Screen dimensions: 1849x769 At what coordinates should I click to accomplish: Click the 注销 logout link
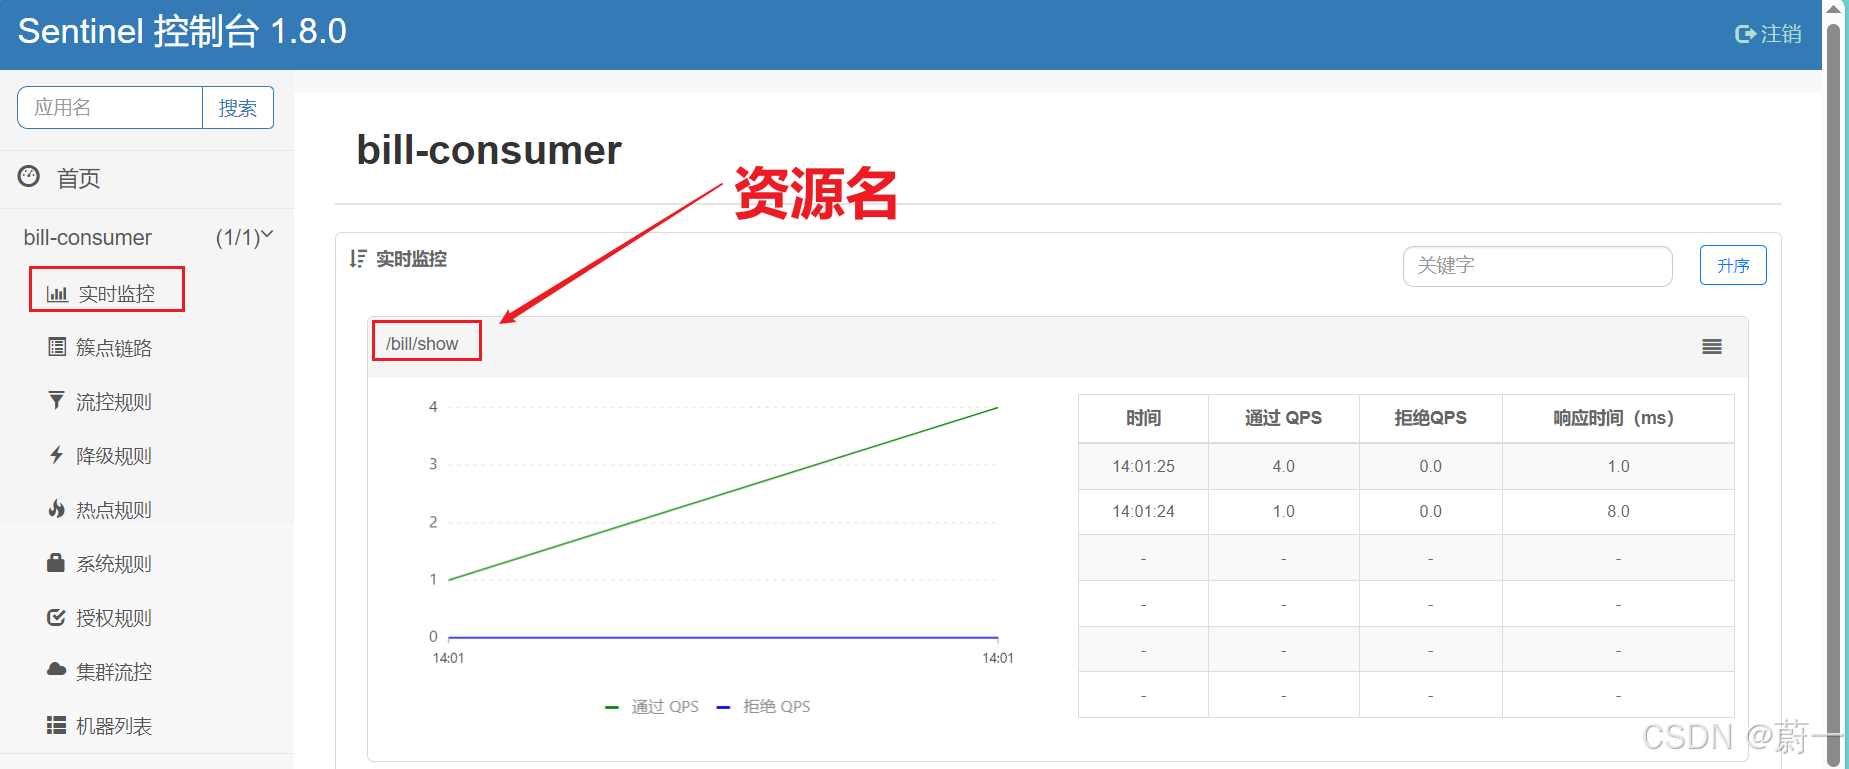(x=1780, y=34)
